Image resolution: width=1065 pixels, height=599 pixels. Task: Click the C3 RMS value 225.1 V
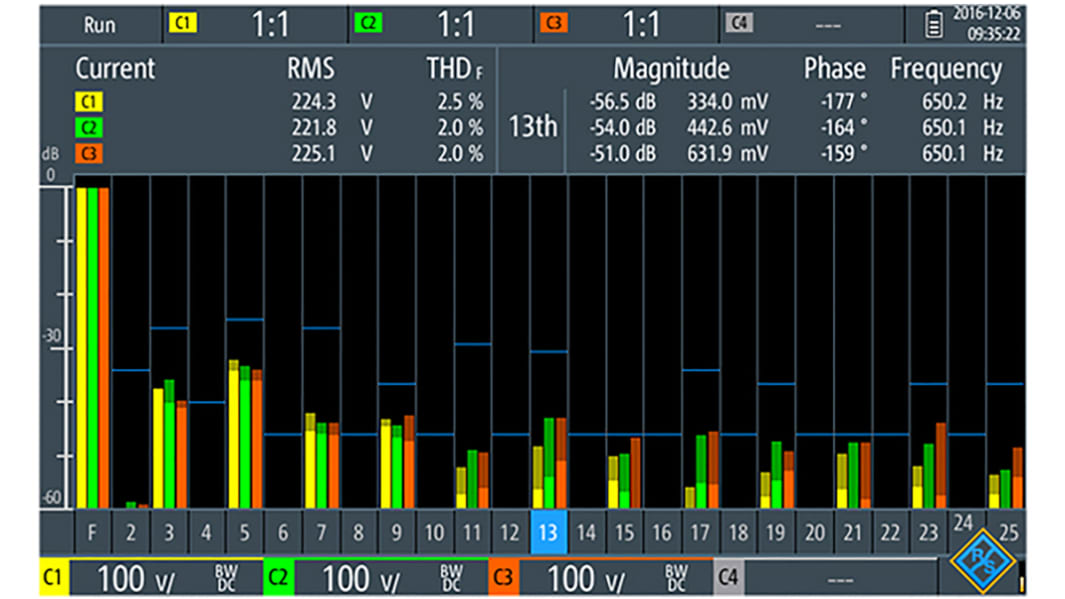[332, 153]
